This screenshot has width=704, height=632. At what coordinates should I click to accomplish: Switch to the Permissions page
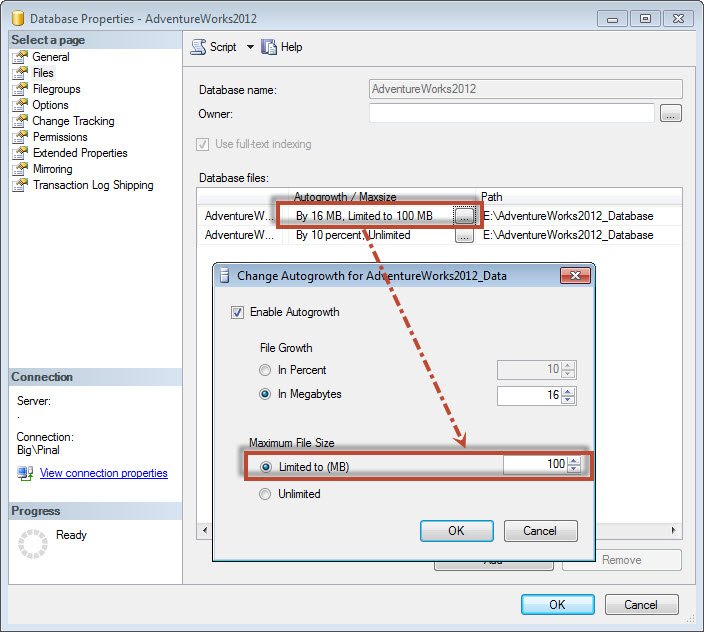(x=60, y=137)
